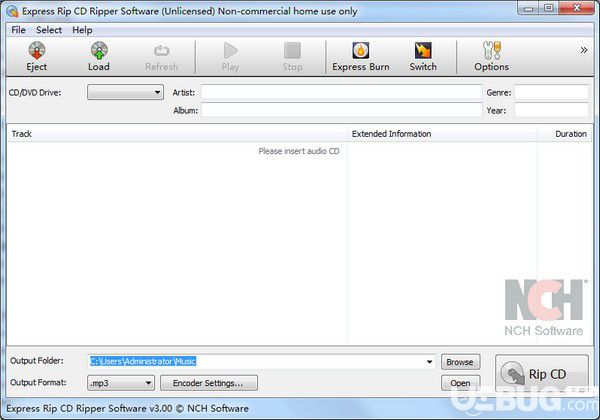Click the Year input field
The image size is (600, 420).
click(551, 110)
